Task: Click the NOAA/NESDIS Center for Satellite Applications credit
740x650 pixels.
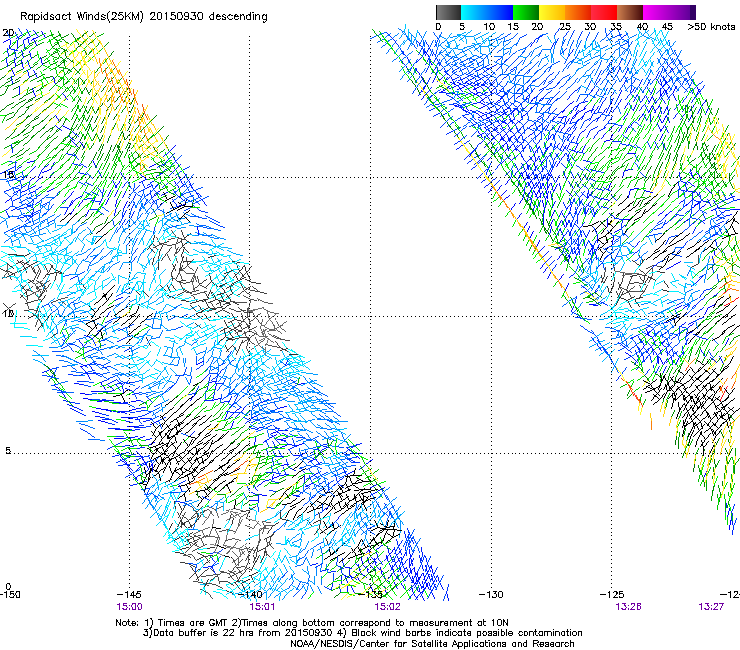Action: [x=432, y=644]
